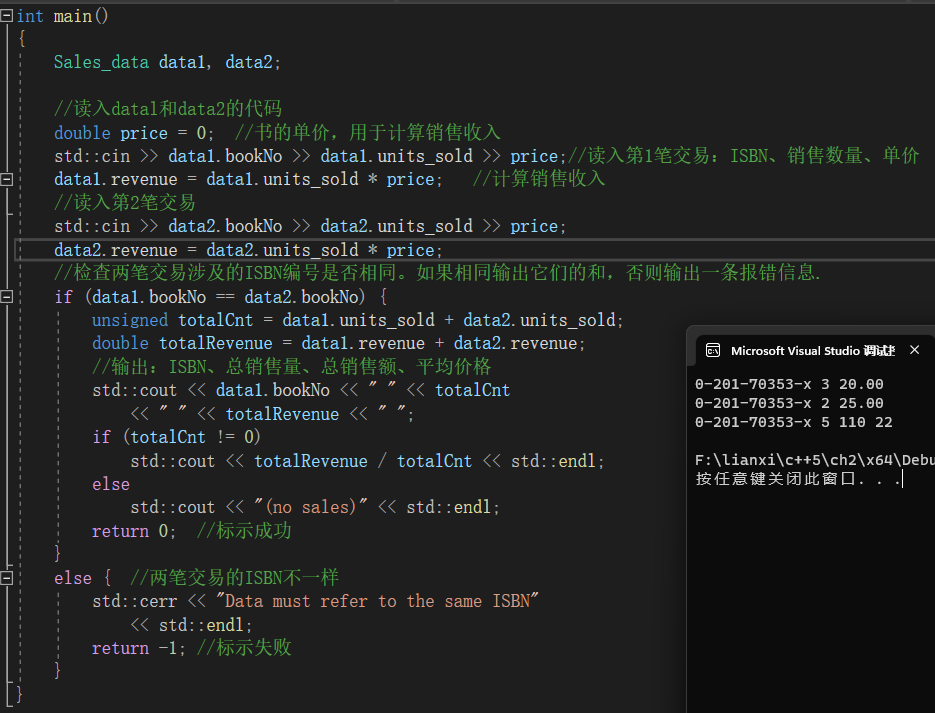Collapse the if (data1.bookNo == data2.bookNo) block
This screenshot has width=935, height=713.
tap(8, 297)
